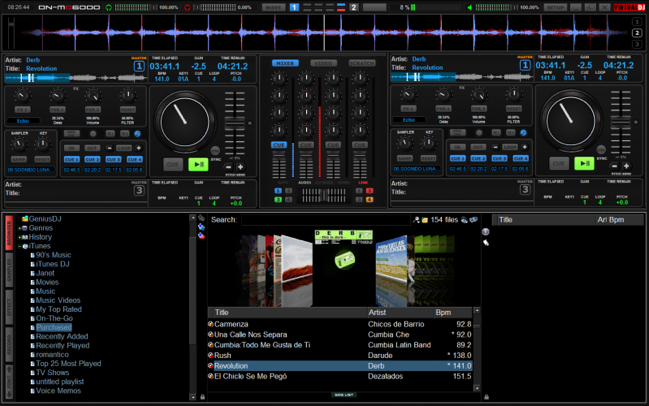Screen dimensions: 649x406
Task: Toggle the blue CUE on first mixer channel
Action: [279, 145]
